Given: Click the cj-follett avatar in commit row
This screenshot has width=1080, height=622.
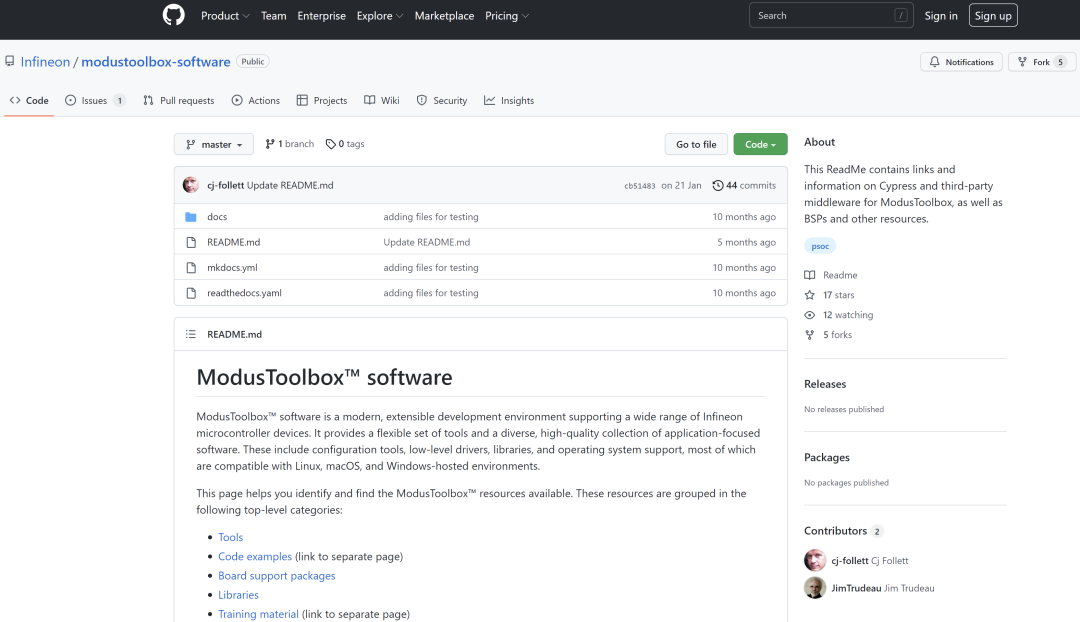Looking at the screenshot, I should (191, 185).
